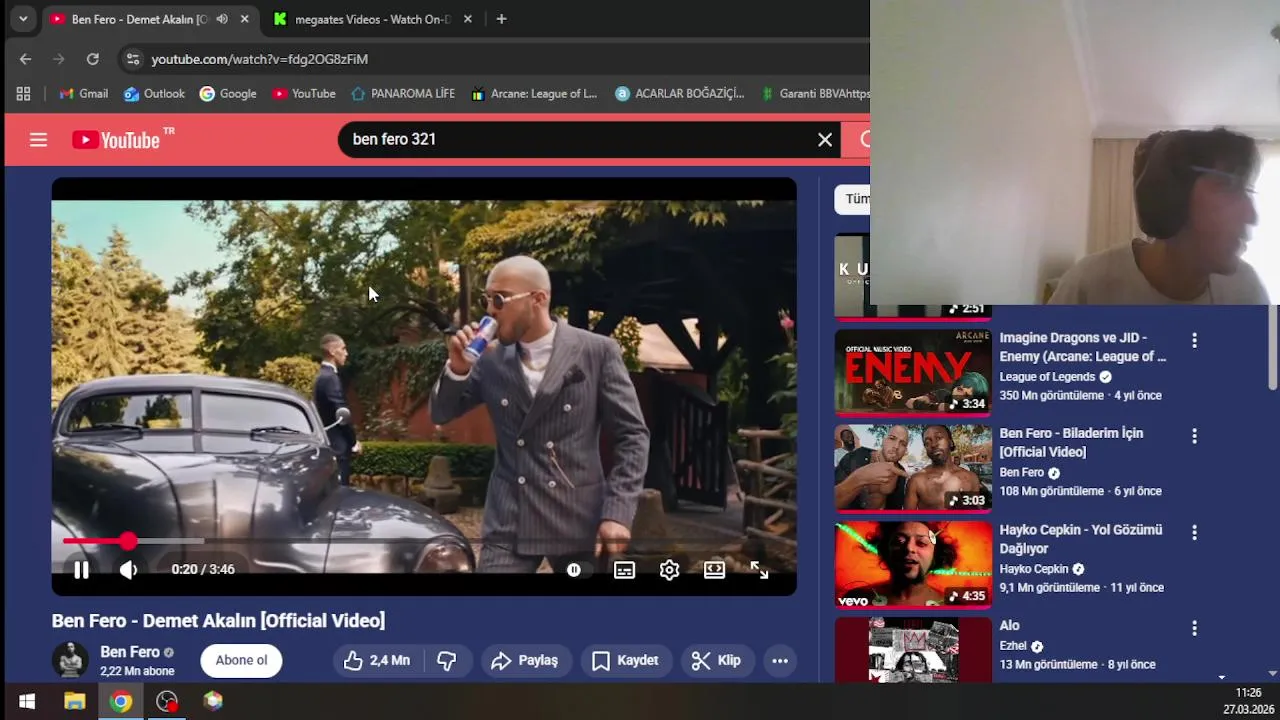View site information icon in the address bar
This screenshot has height=720, width=1280.
[132, 59]
